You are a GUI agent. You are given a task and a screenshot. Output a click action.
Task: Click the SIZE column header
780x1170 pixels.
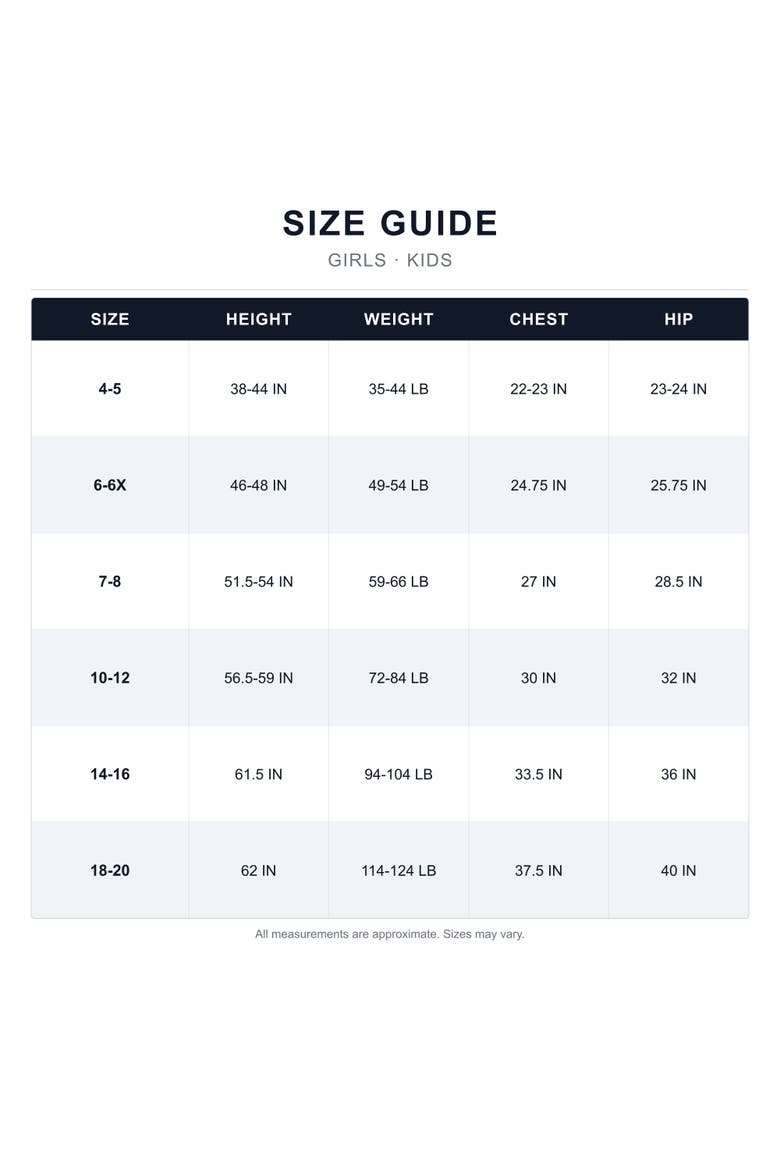tap(110, 319)
